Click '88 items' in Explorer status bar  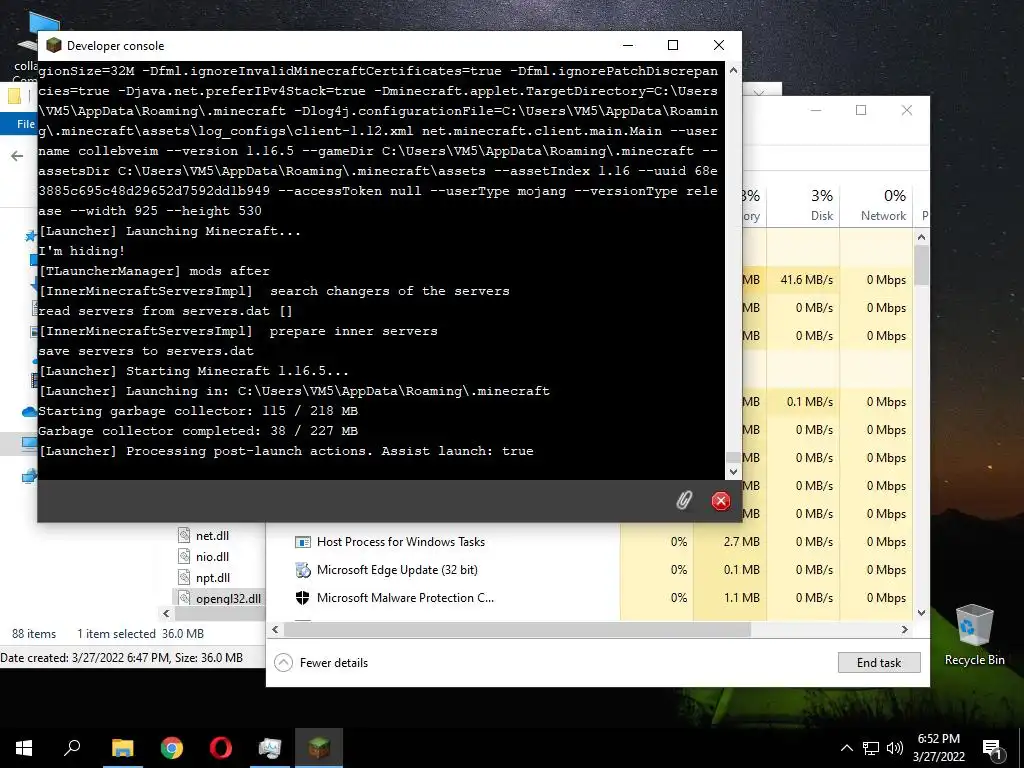point(34,633)
